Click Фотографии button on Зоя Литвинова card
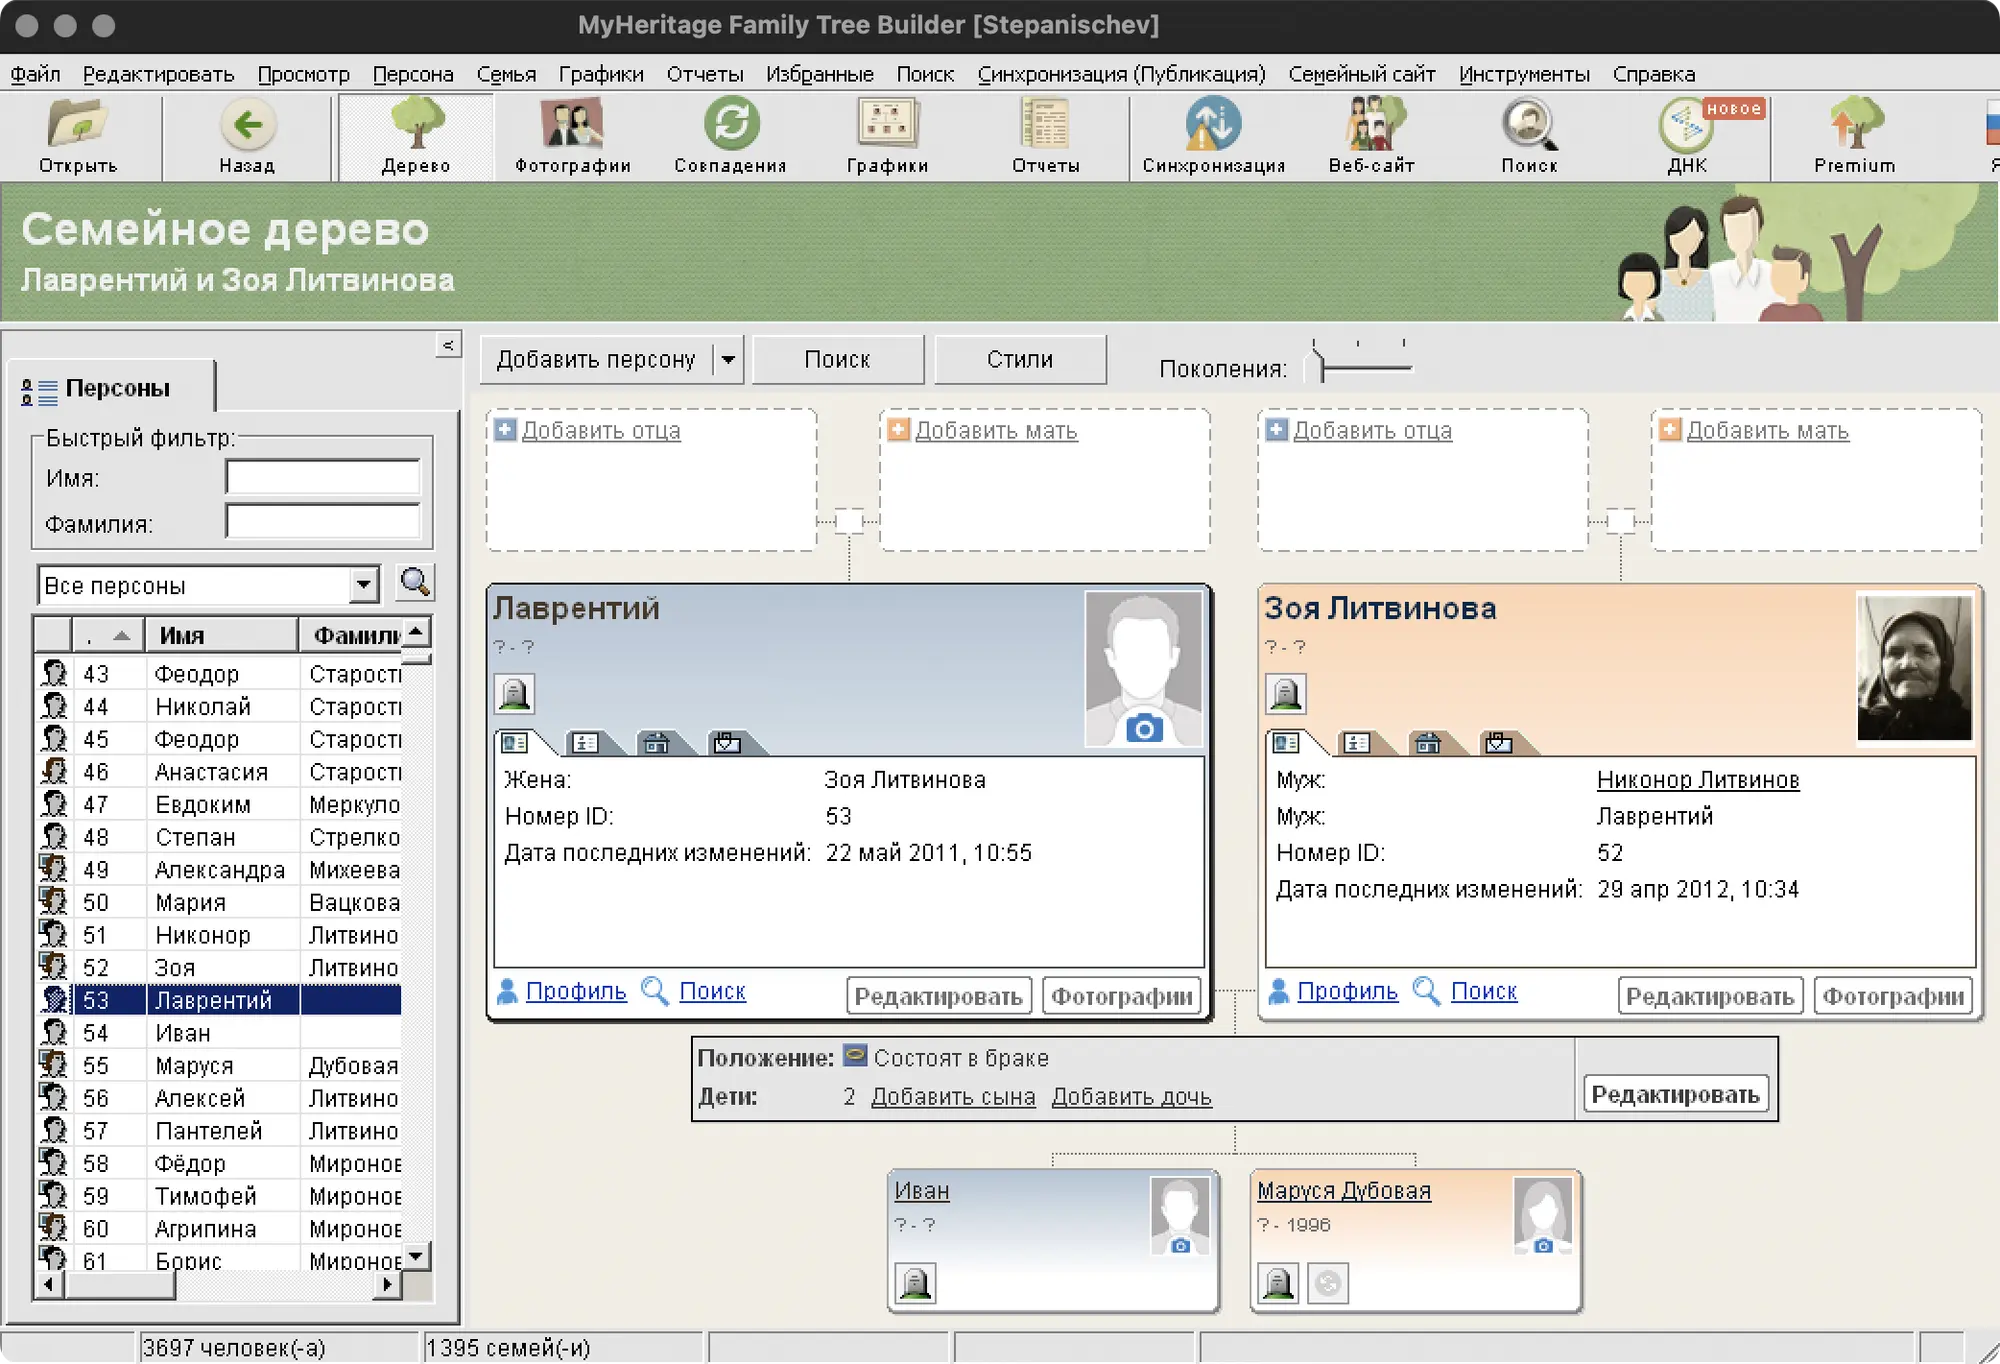The image size is (2000, 1364). click(x=1893, y=996)
